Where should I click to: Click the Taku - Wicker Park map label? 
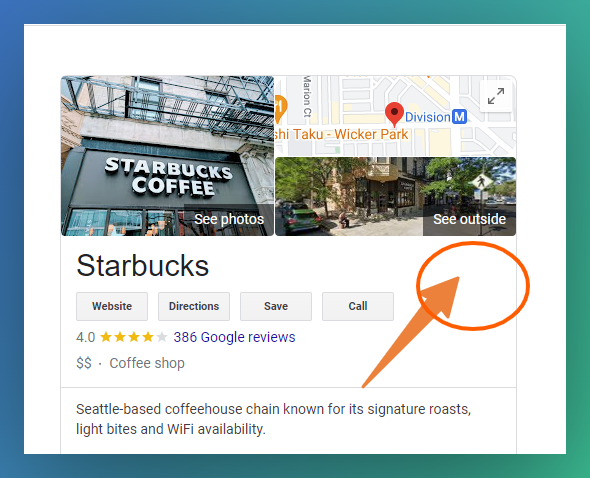[341, 134]
